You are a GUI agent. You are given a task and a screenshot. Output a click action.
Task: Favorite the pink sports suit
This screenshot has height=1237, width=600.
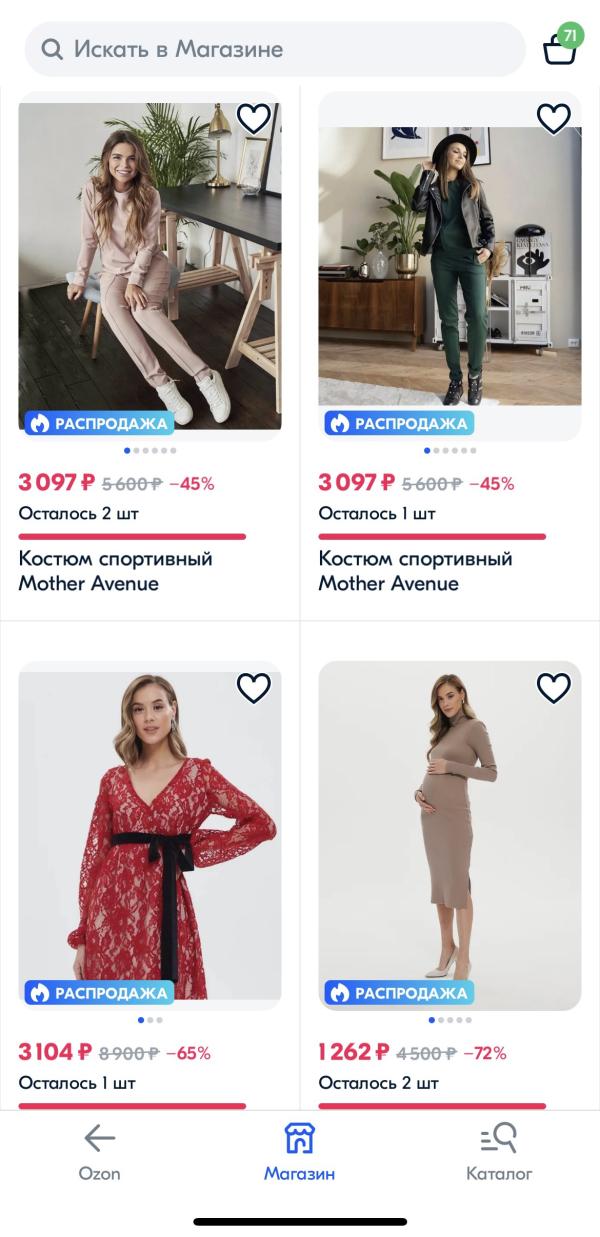254,119
